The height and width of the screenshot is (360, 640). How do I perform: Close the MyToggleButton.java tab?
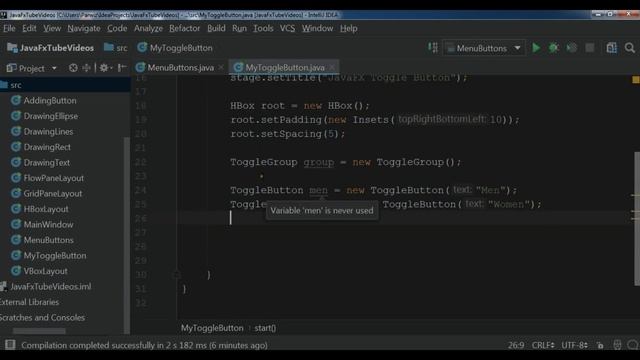[x=332, y=67]
